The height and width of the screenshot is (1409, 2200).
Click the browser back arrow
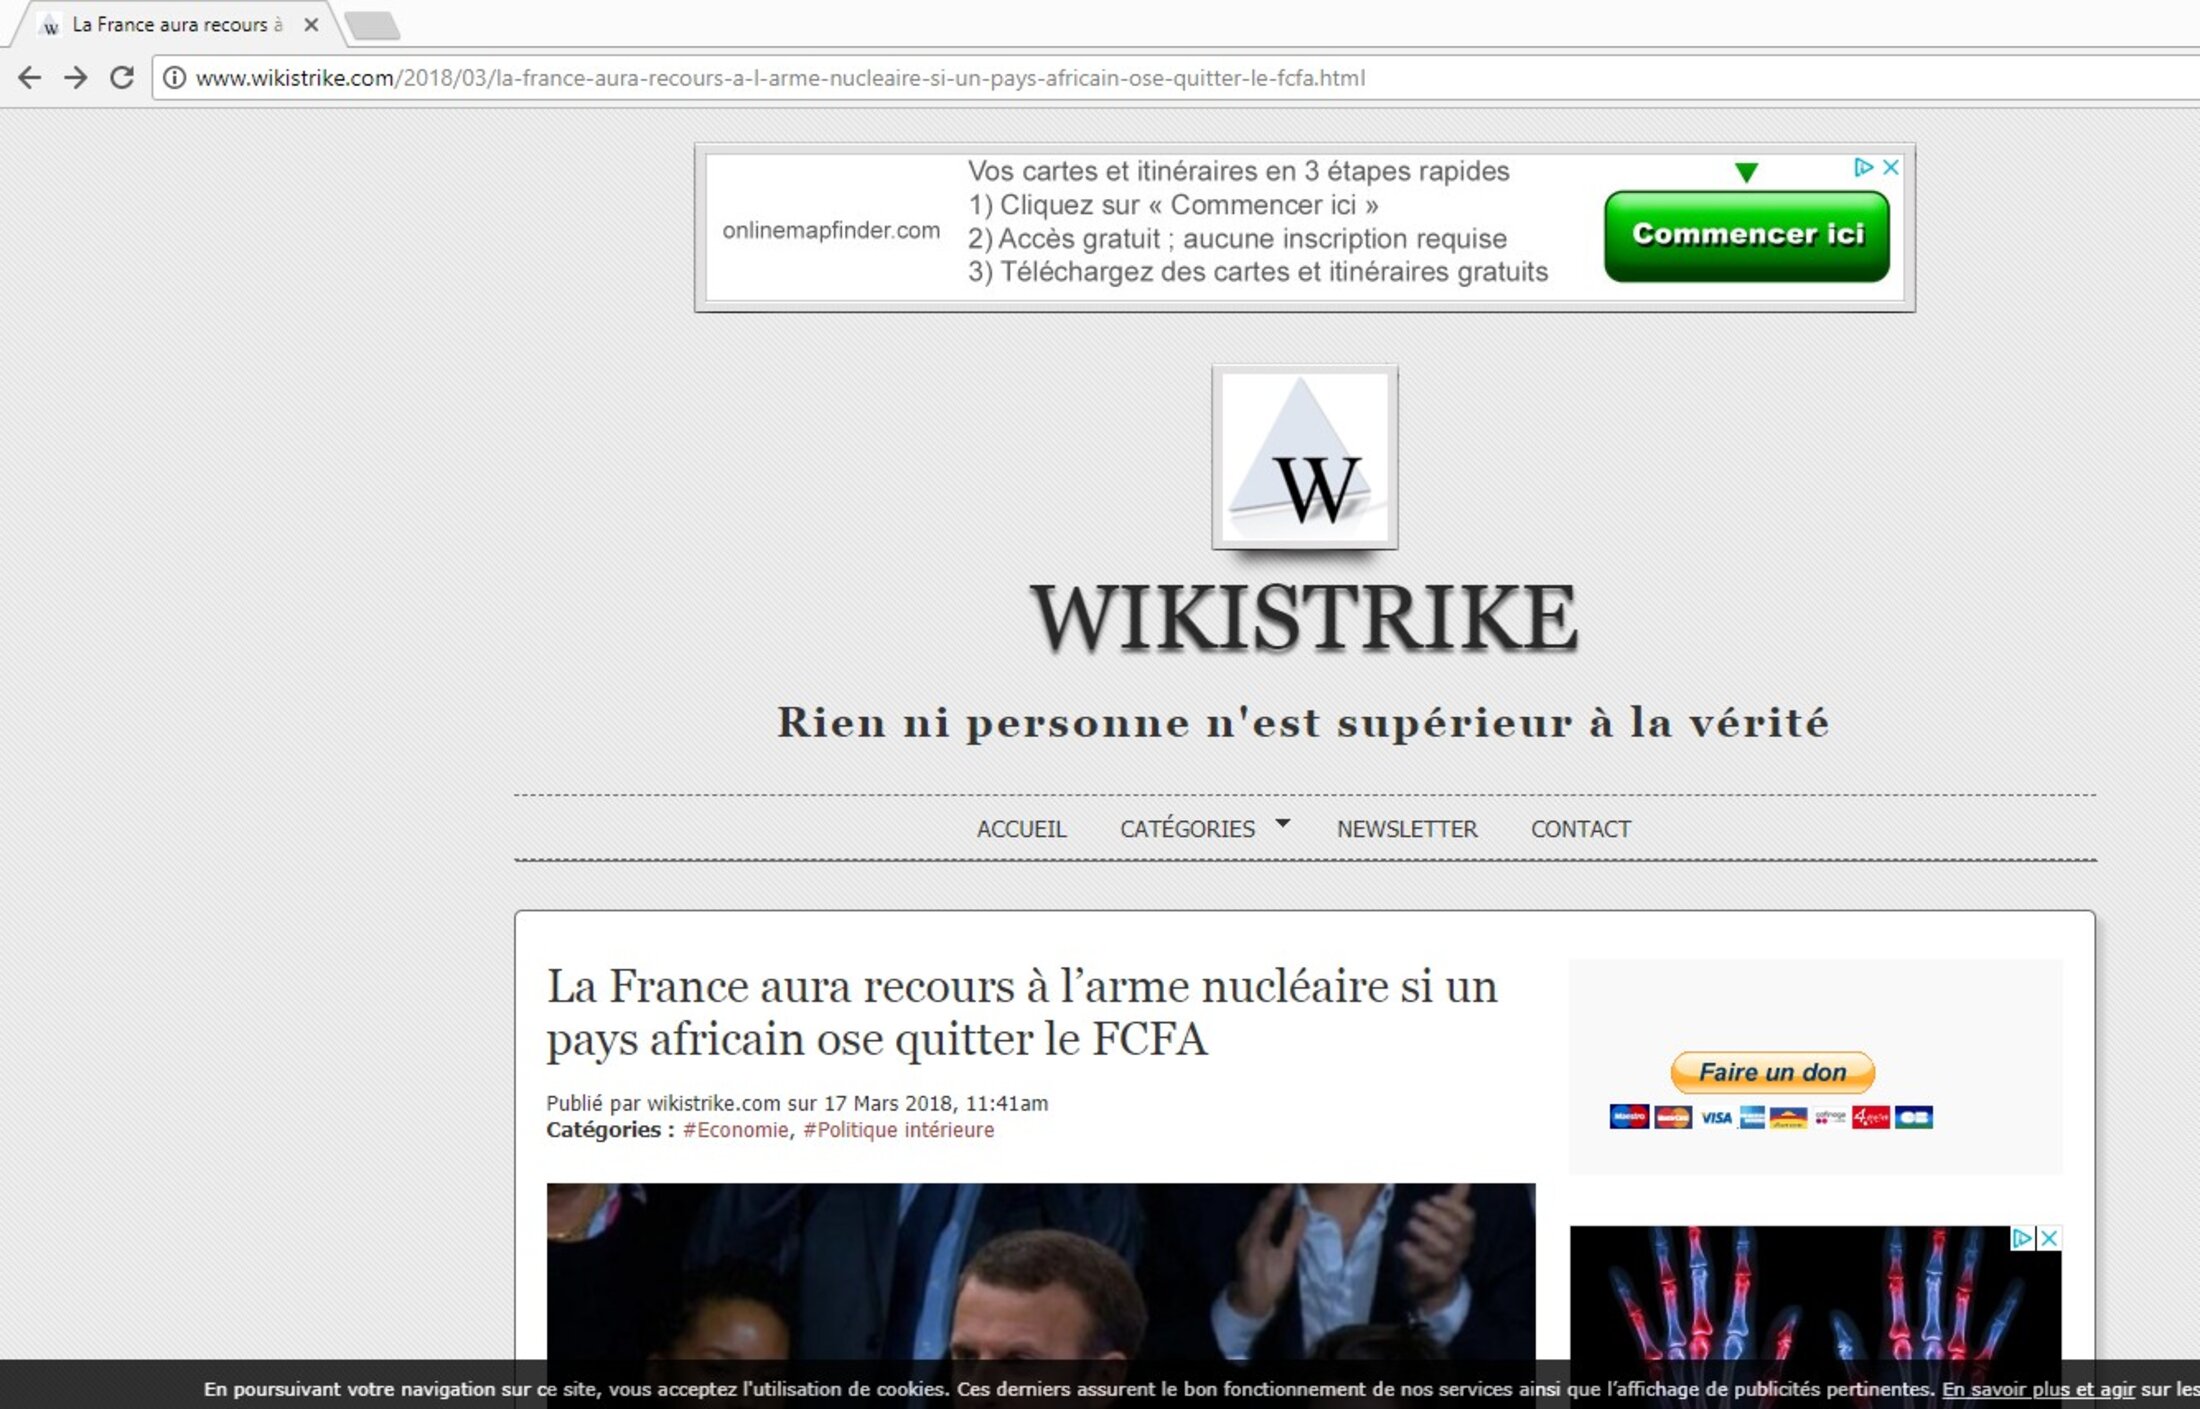[x=30, y=77]
